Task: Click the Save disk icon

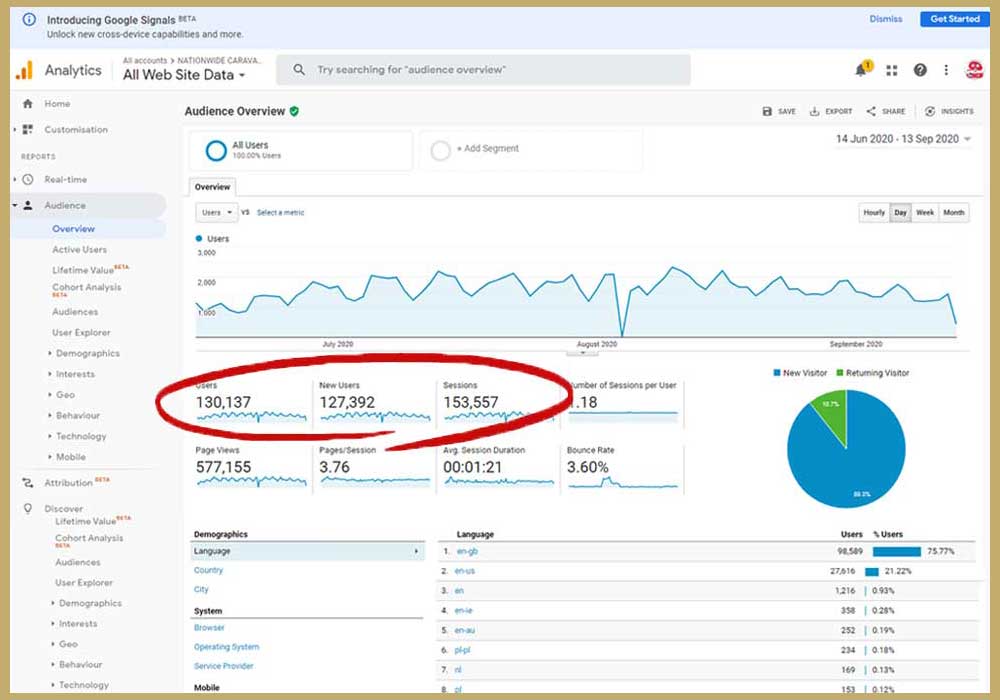Action: point(767,112)
